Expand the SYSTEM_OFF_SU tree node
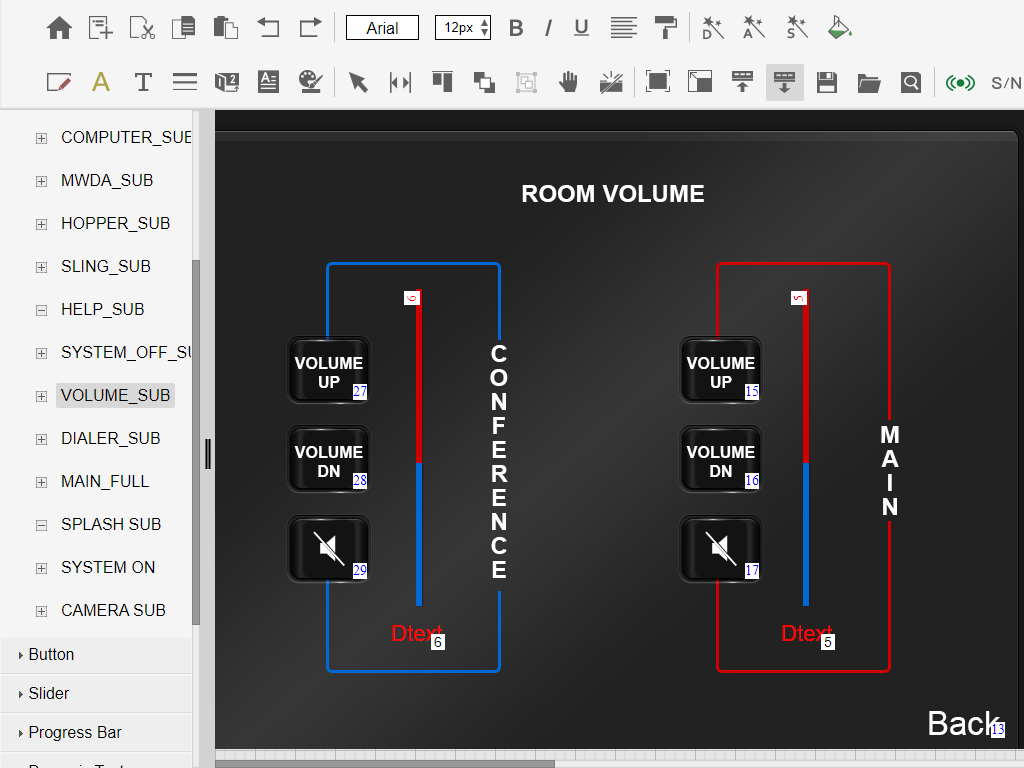Screen dimensions: 1024x768 [40, 352]
